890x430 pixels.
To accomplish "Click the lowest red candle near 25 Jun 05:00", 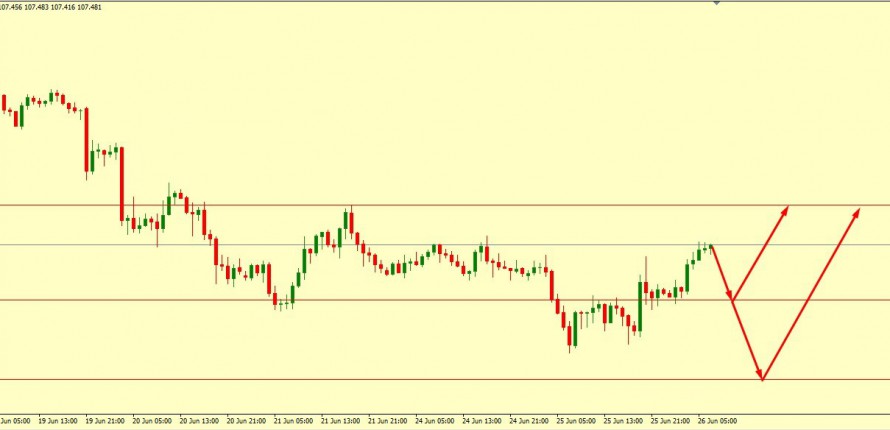I will (571, 334).
